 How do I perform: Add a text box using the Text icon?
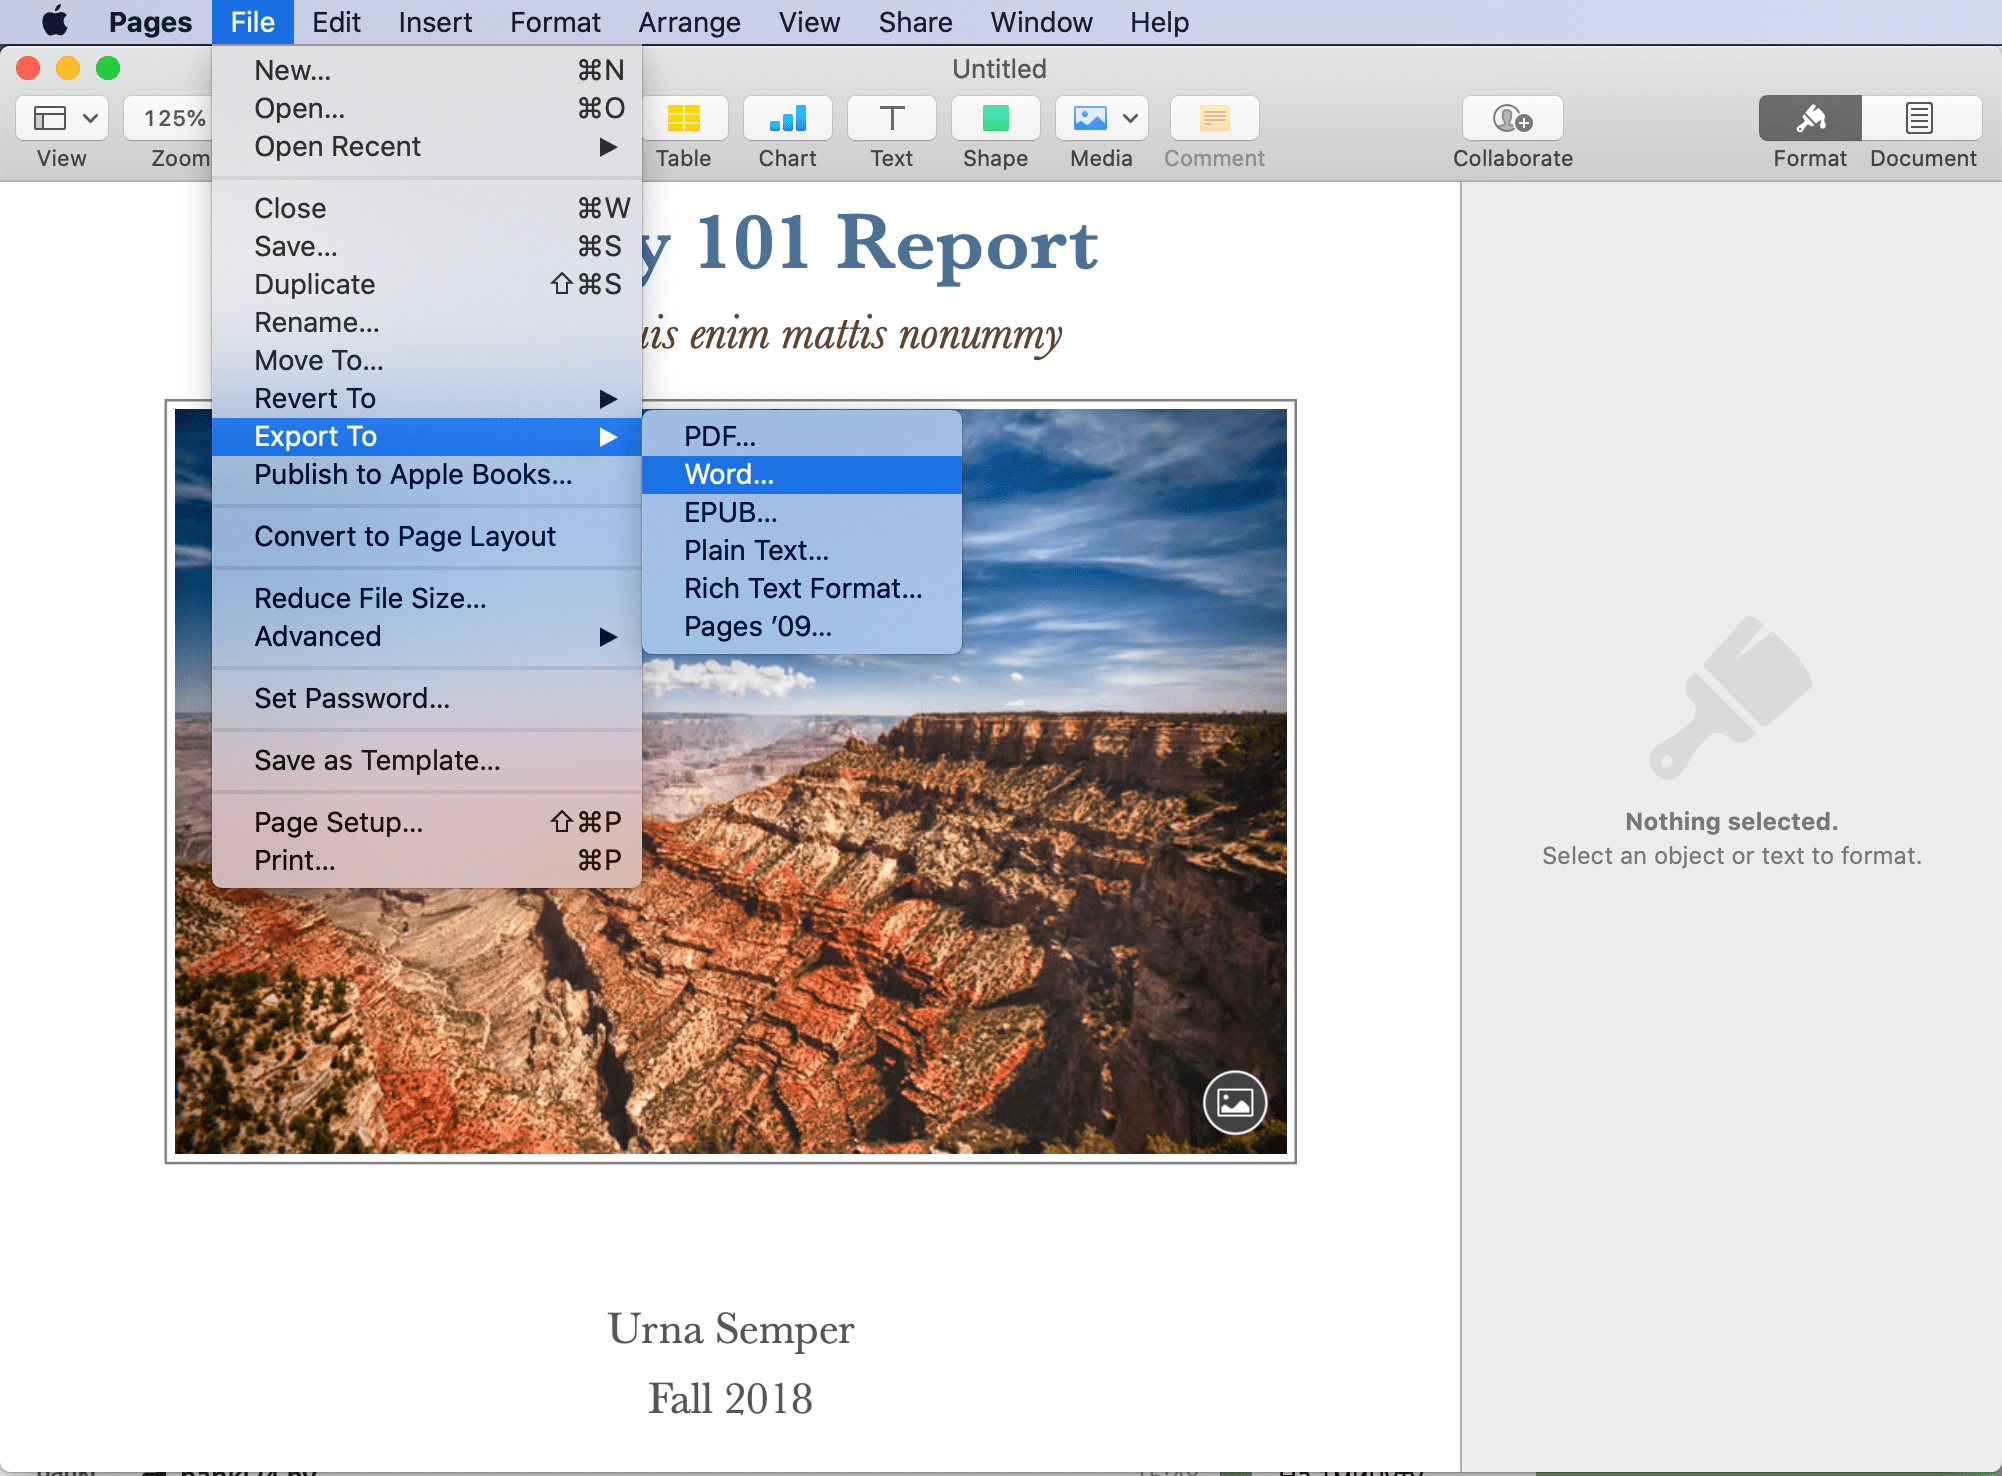click(x=892, y=119)
